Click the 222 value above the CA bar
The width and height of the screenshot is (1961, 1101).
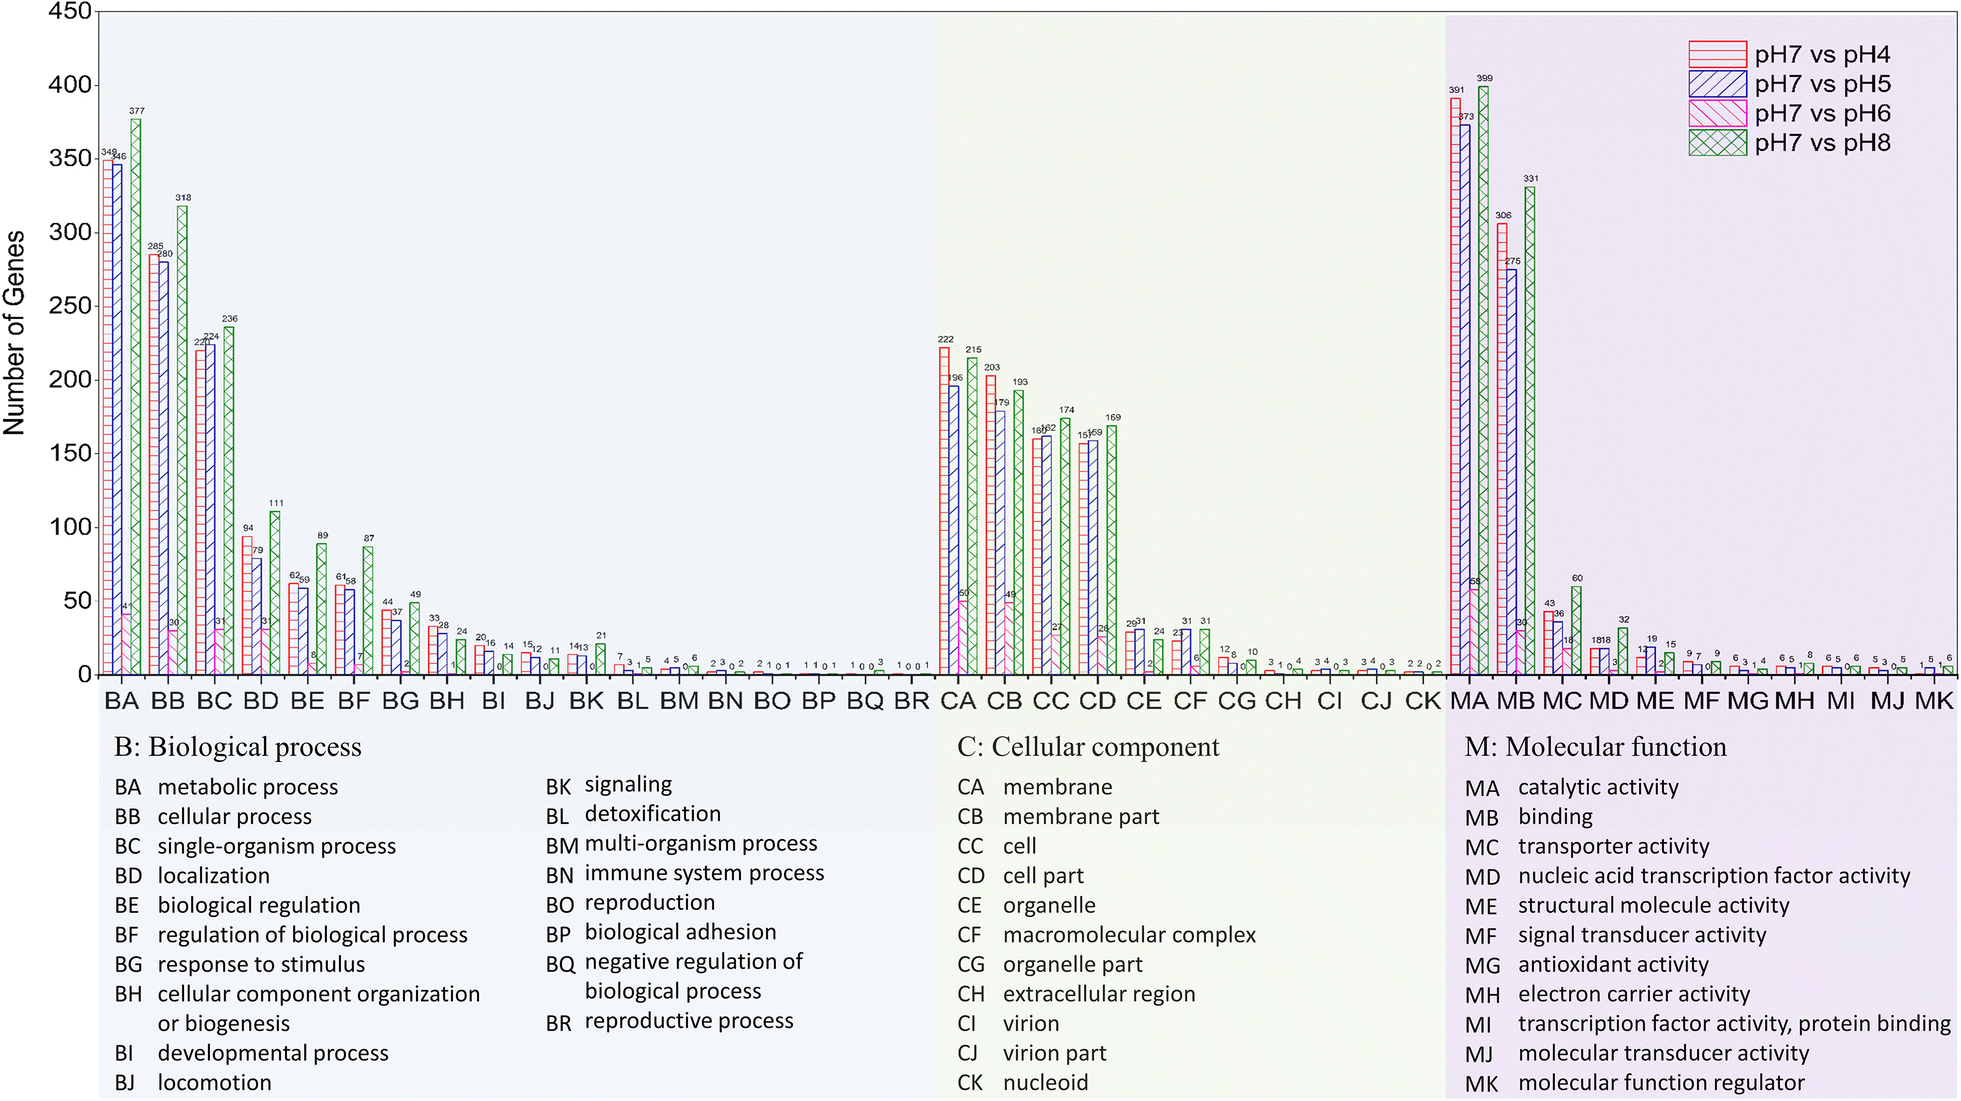pos(946,340)
